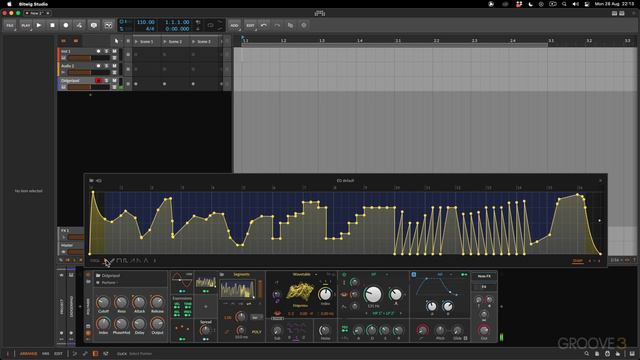Click the Pitch knob in Polymer

tap(440, 330)
